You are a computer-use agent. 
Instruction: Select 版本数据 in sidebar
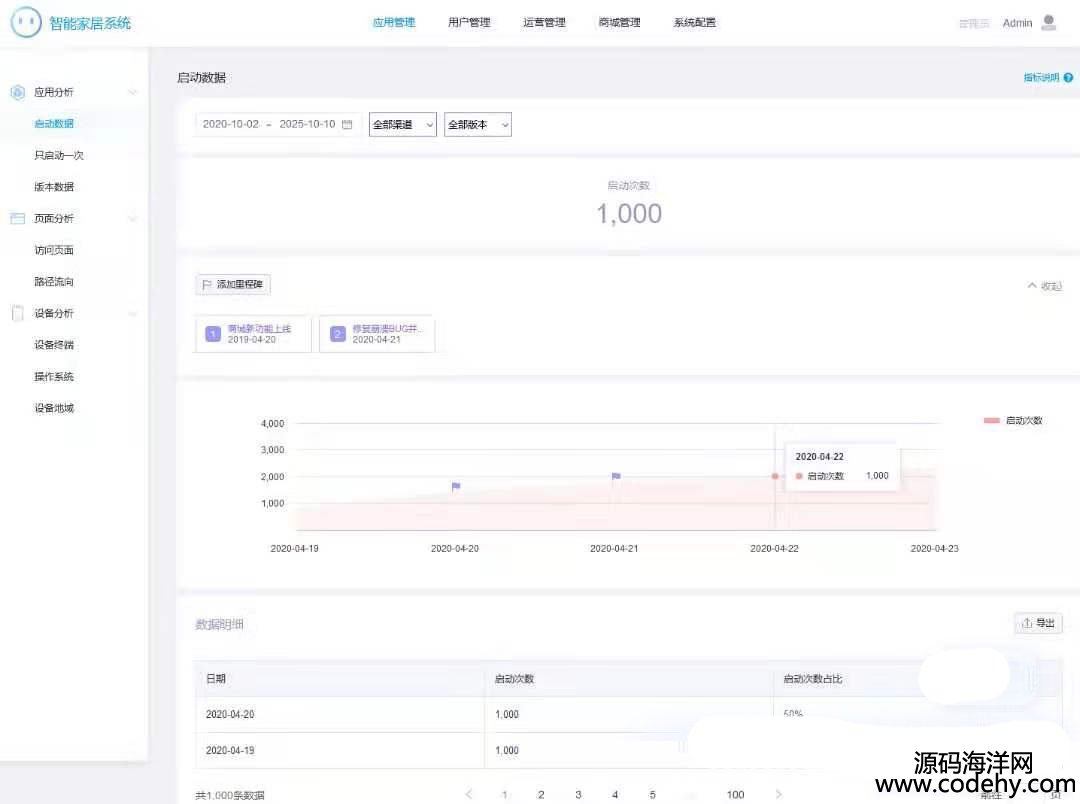tap(54, 187)
